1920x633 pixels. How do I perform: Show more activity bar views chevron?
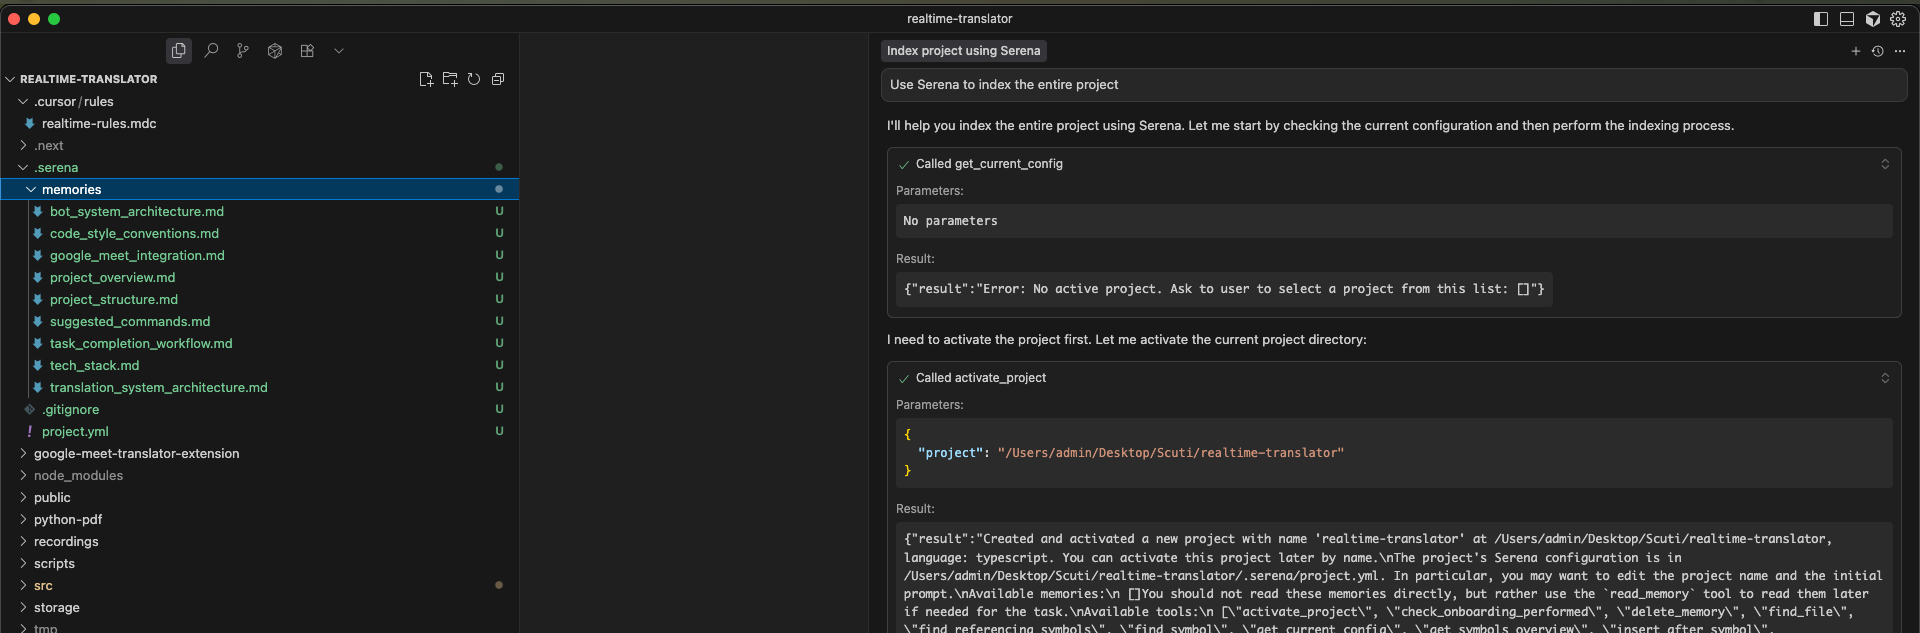click(339, 51)
